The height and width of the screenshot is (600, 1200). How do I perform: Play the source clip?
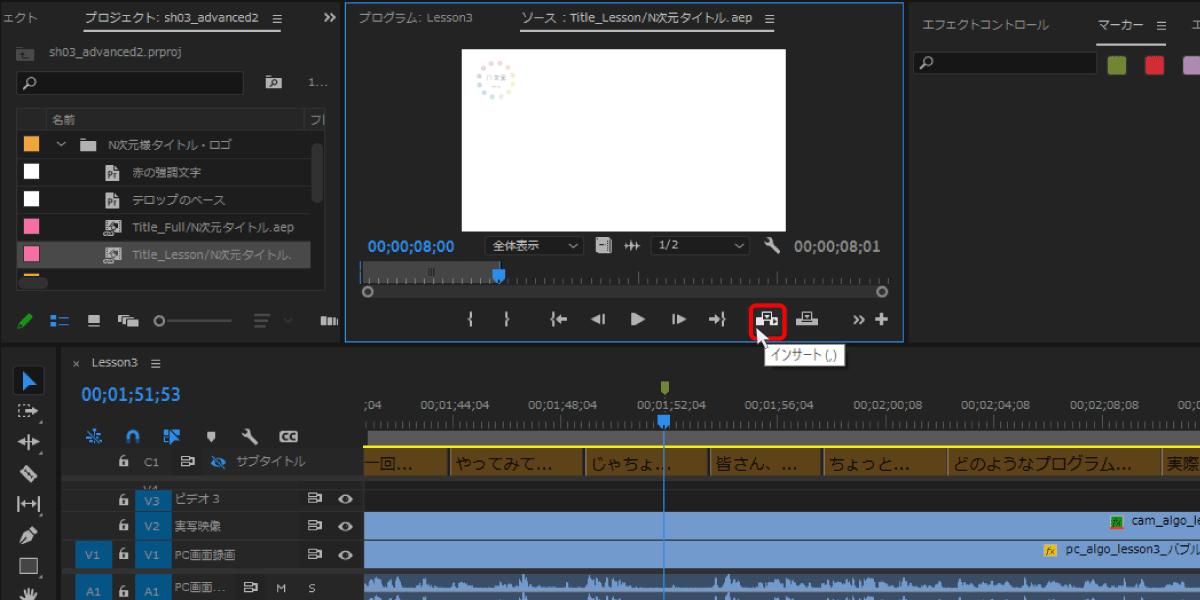638,319
